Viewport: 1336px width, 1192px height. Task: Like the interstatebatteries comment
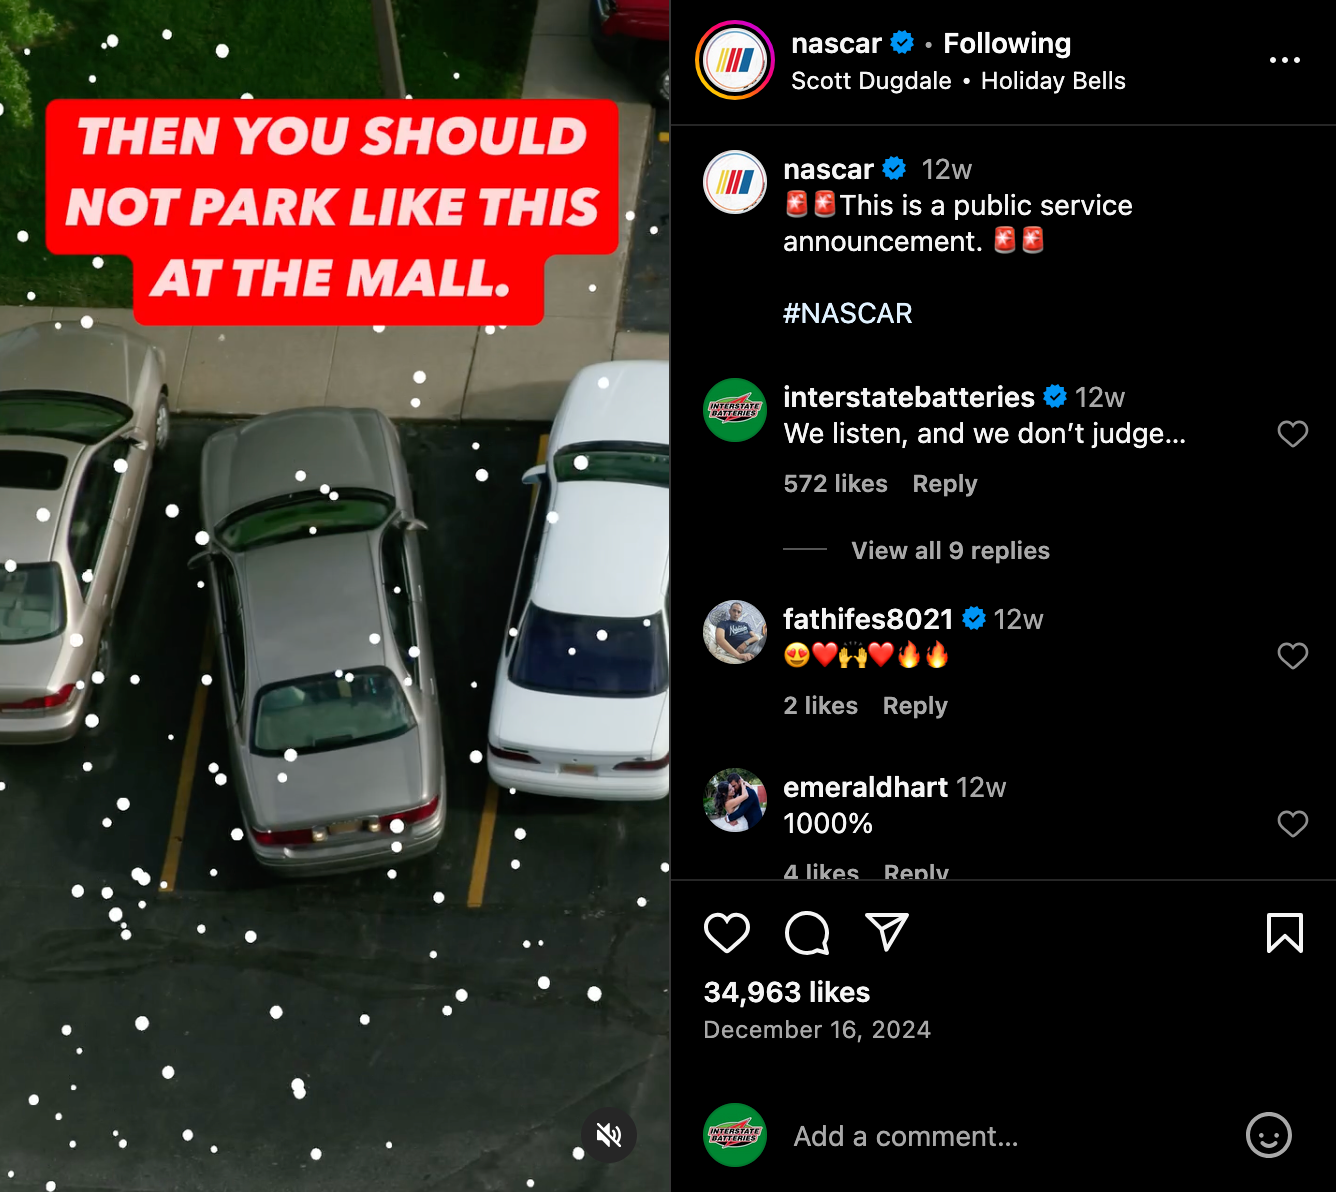click(x=1293, y=434)
